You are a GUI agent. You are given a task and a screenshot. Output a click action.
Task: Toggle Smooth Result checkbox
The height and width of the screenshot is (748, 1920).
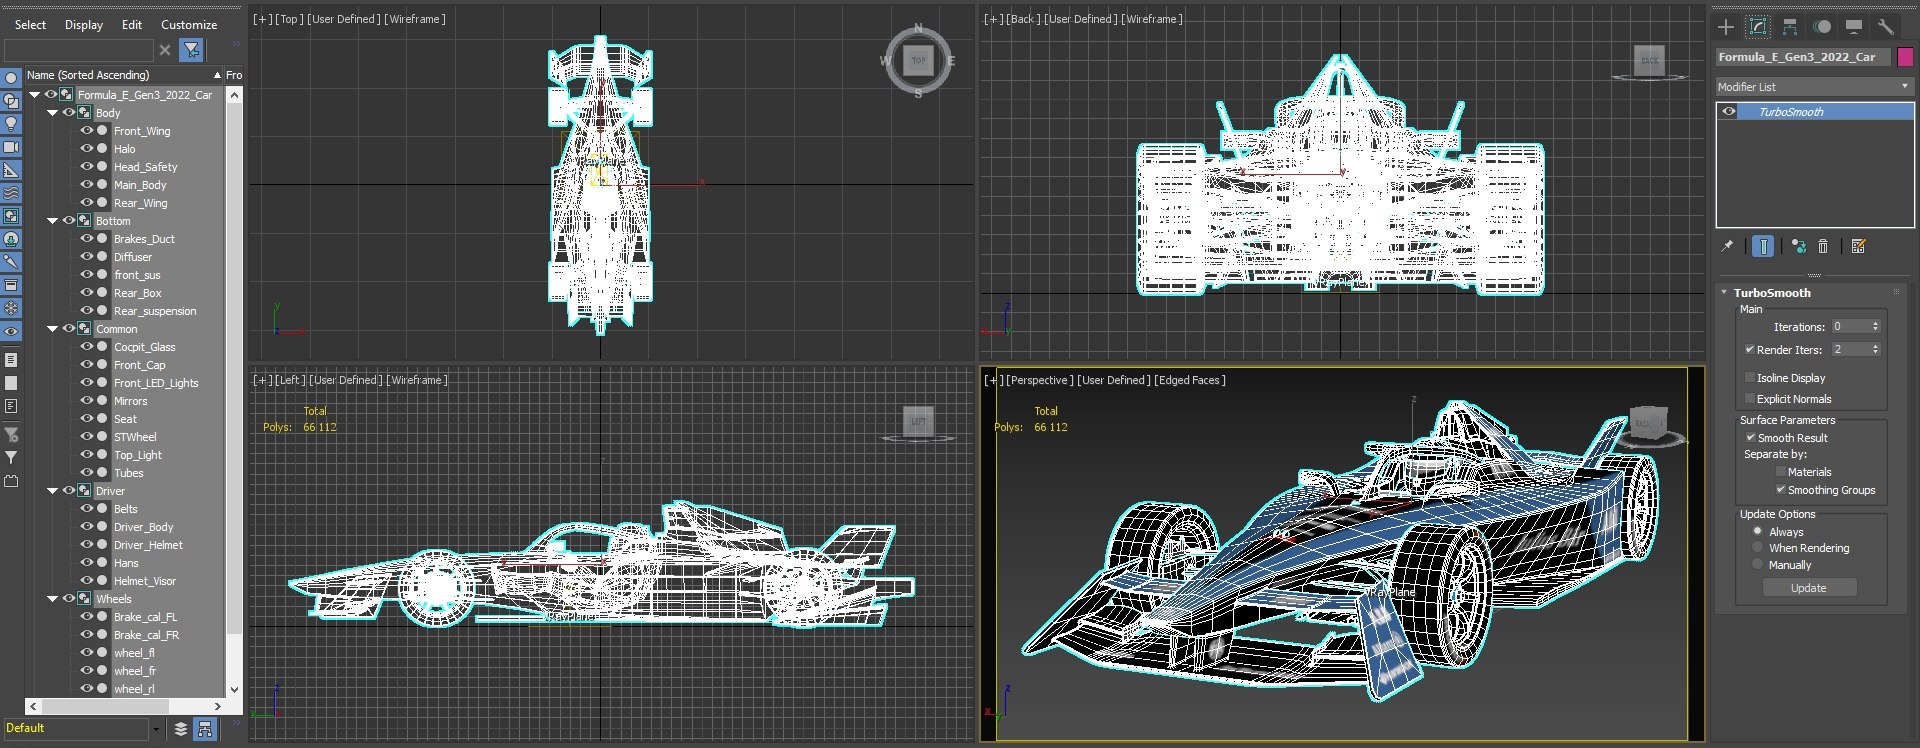tap(1751, 438)
